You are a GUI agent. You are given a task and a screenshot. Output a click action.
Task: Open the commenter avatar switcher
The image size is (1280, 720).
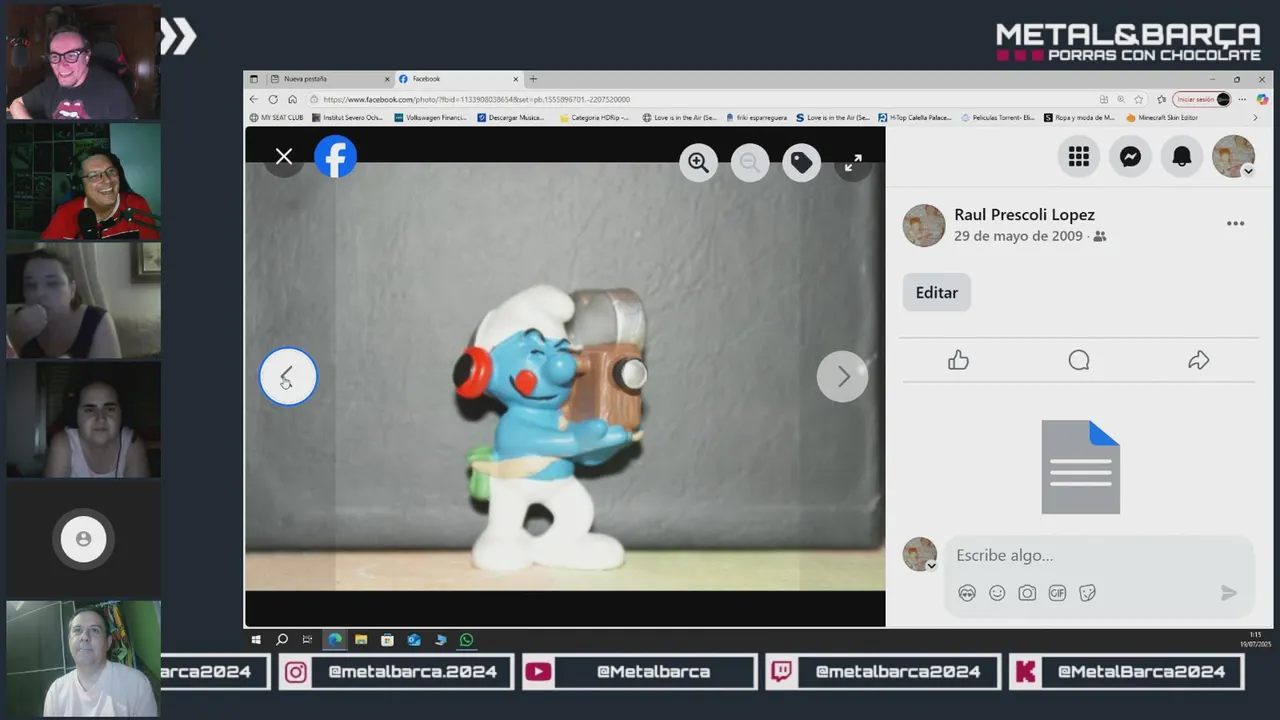coord(920,555)
